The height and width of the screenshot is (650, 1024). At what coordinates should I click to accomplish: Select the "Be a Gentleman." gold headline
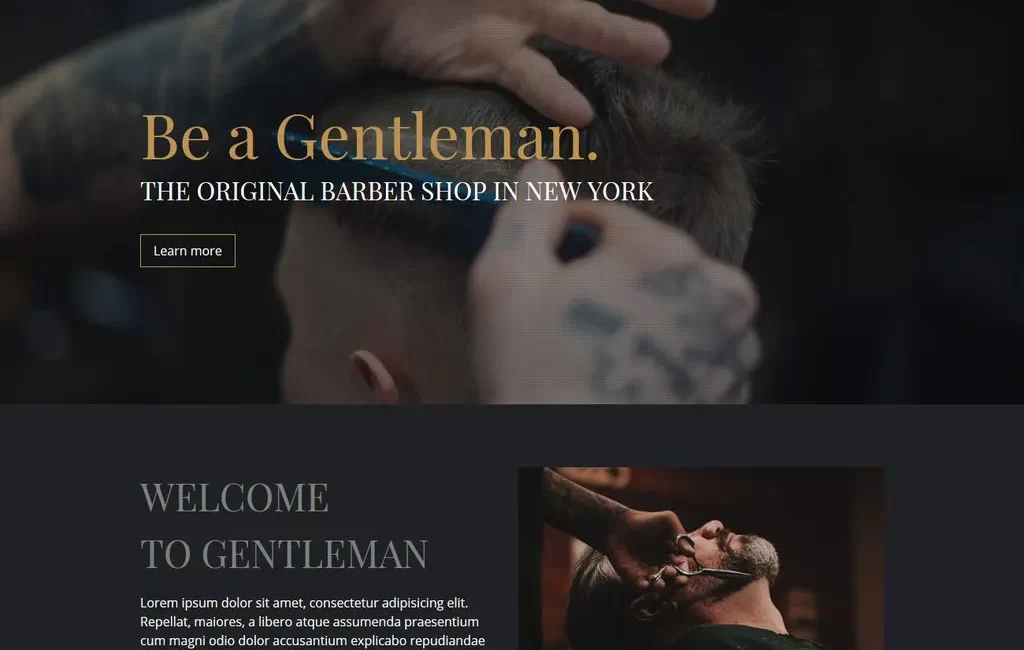(370, 137)
